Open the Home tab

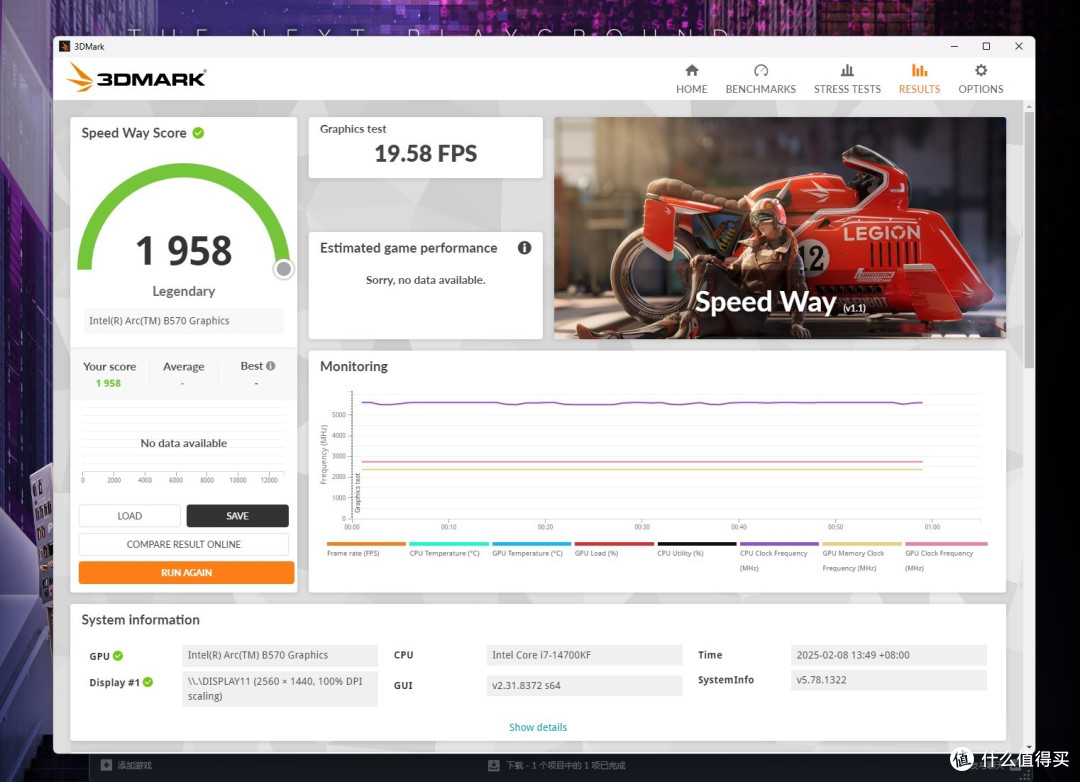coord(692,79)
